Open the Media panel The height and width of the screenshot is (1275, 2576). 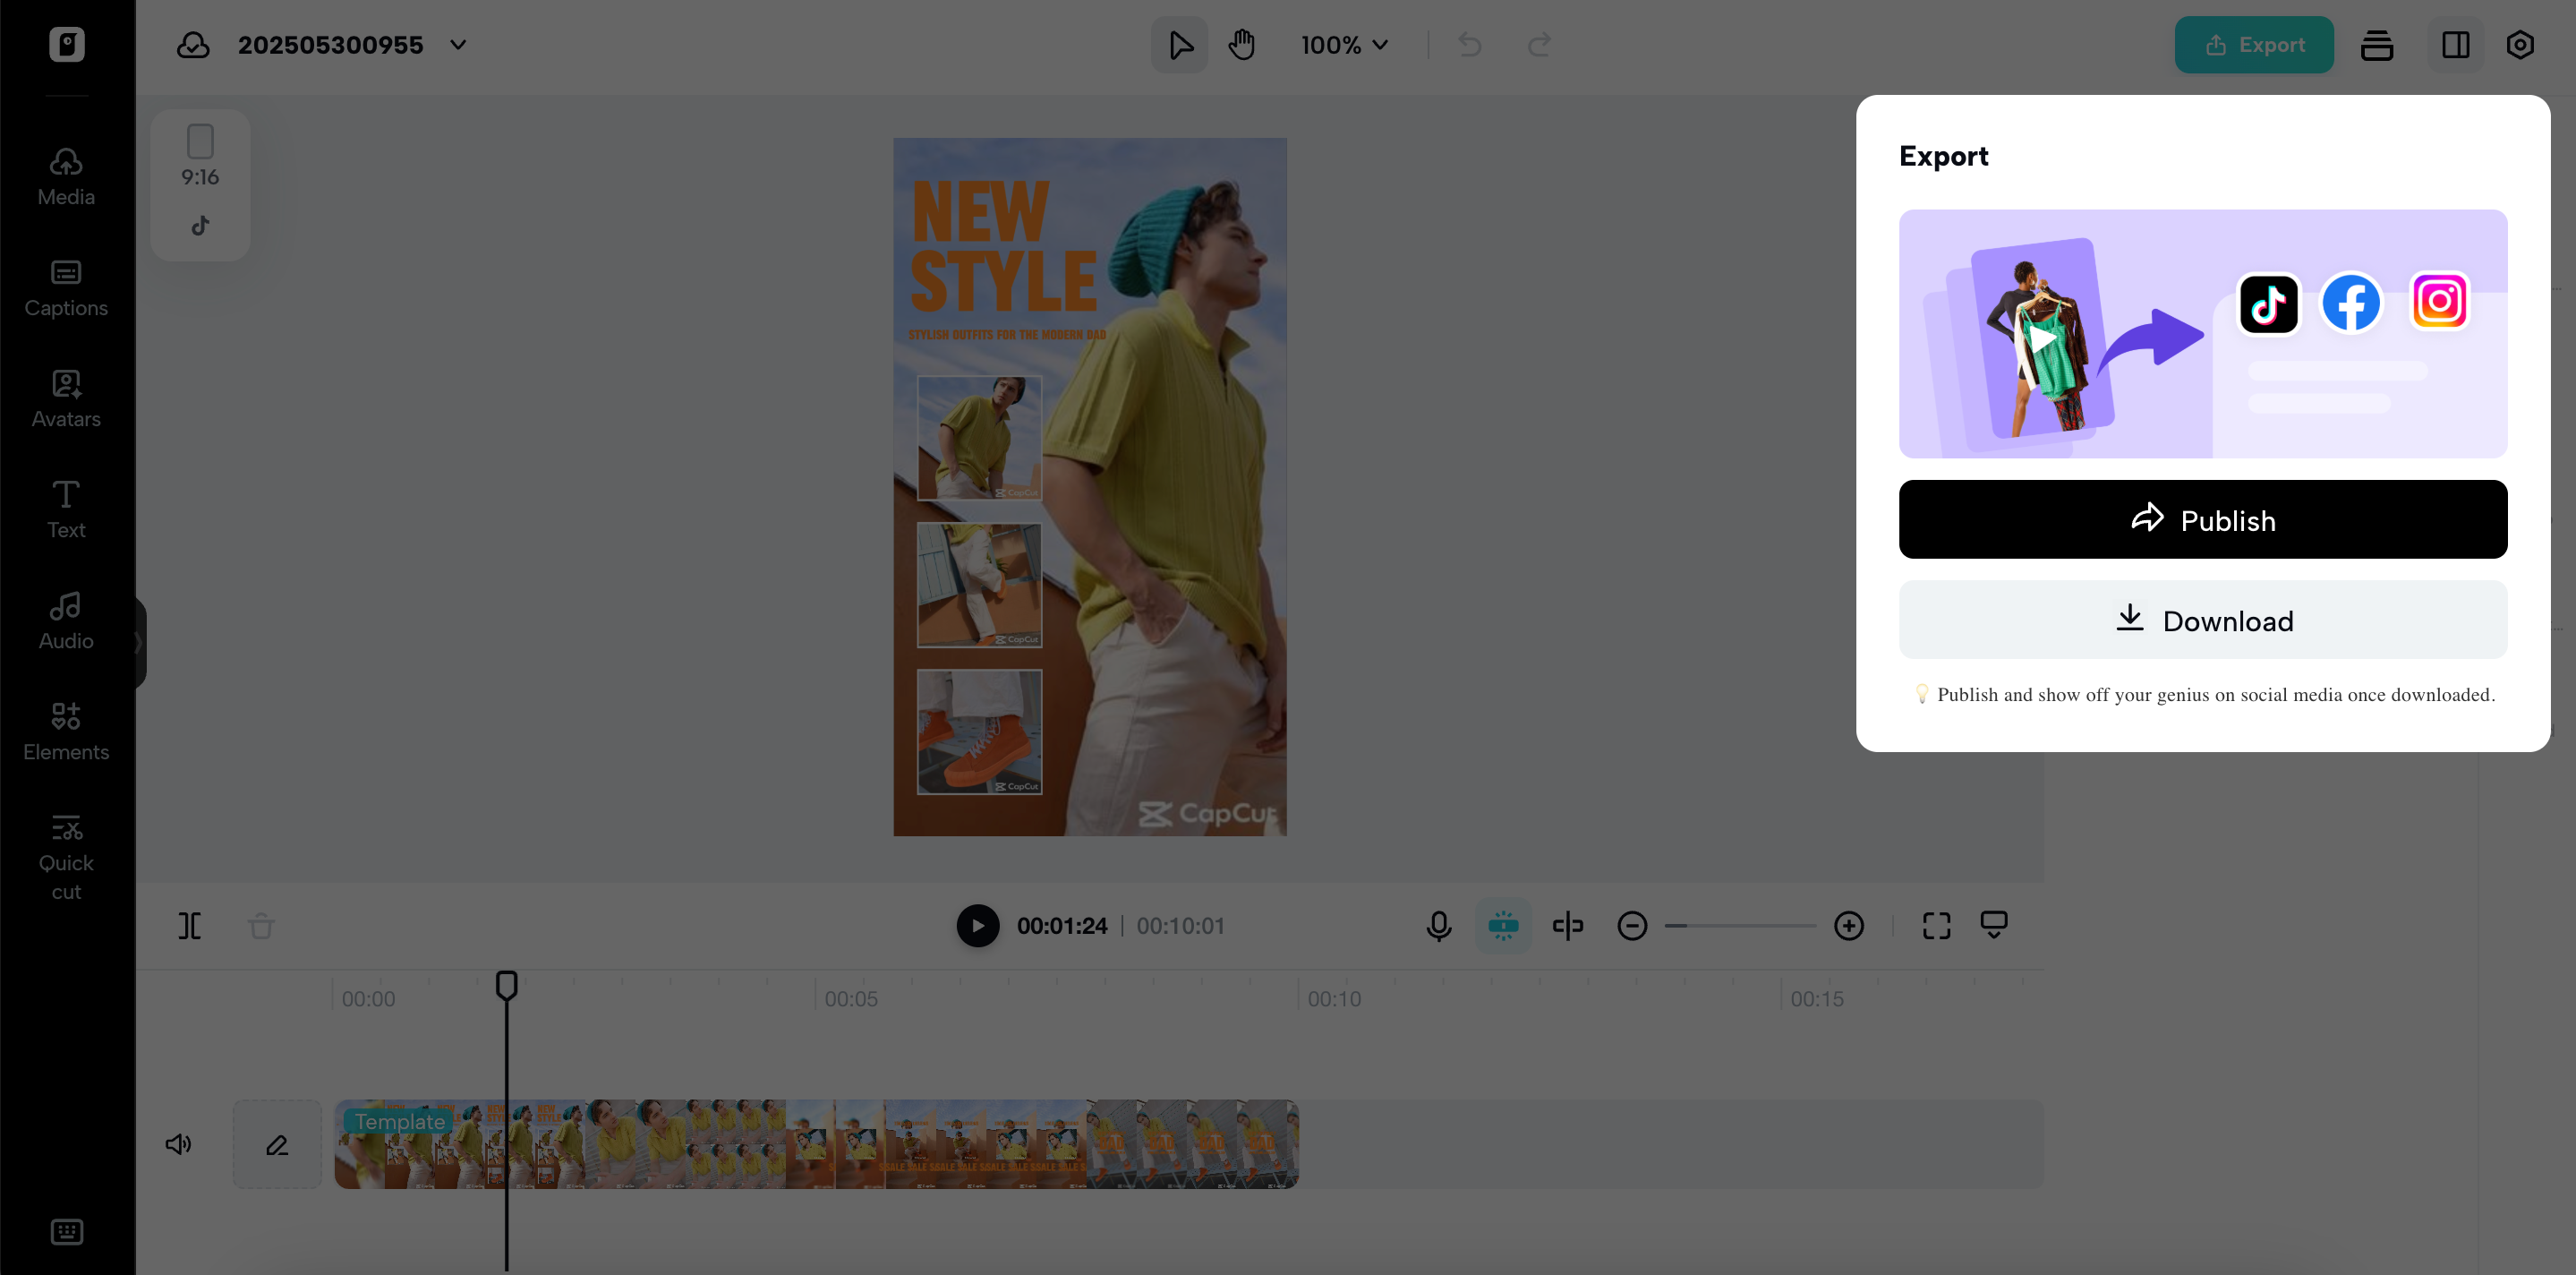[x=66, y=177]
